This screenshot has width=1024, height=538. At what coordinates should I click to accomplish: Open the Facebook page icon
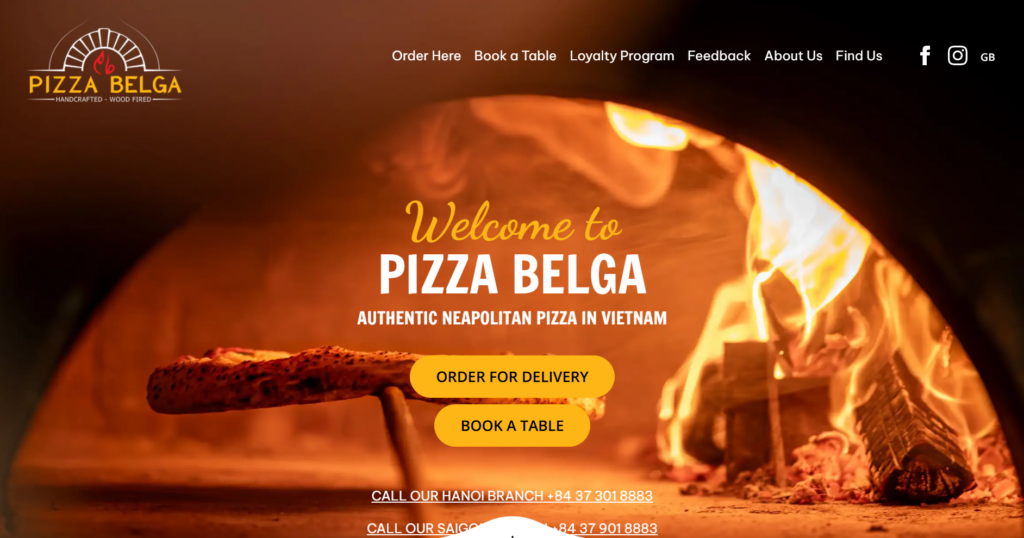click(925, 56)
